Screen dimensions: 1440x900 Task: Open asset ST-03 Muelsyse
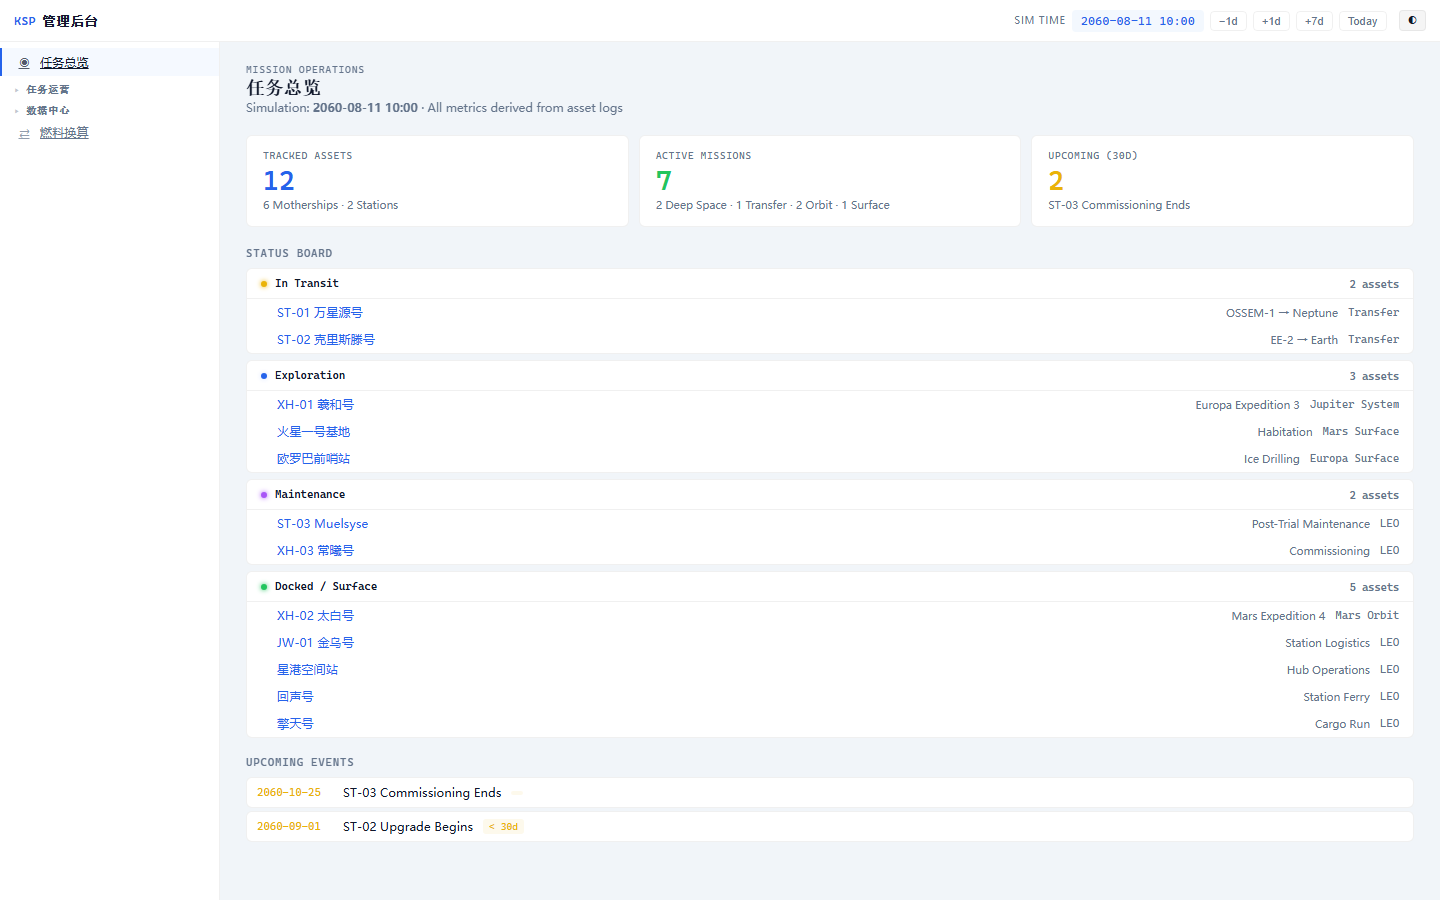tap(323, 524)
